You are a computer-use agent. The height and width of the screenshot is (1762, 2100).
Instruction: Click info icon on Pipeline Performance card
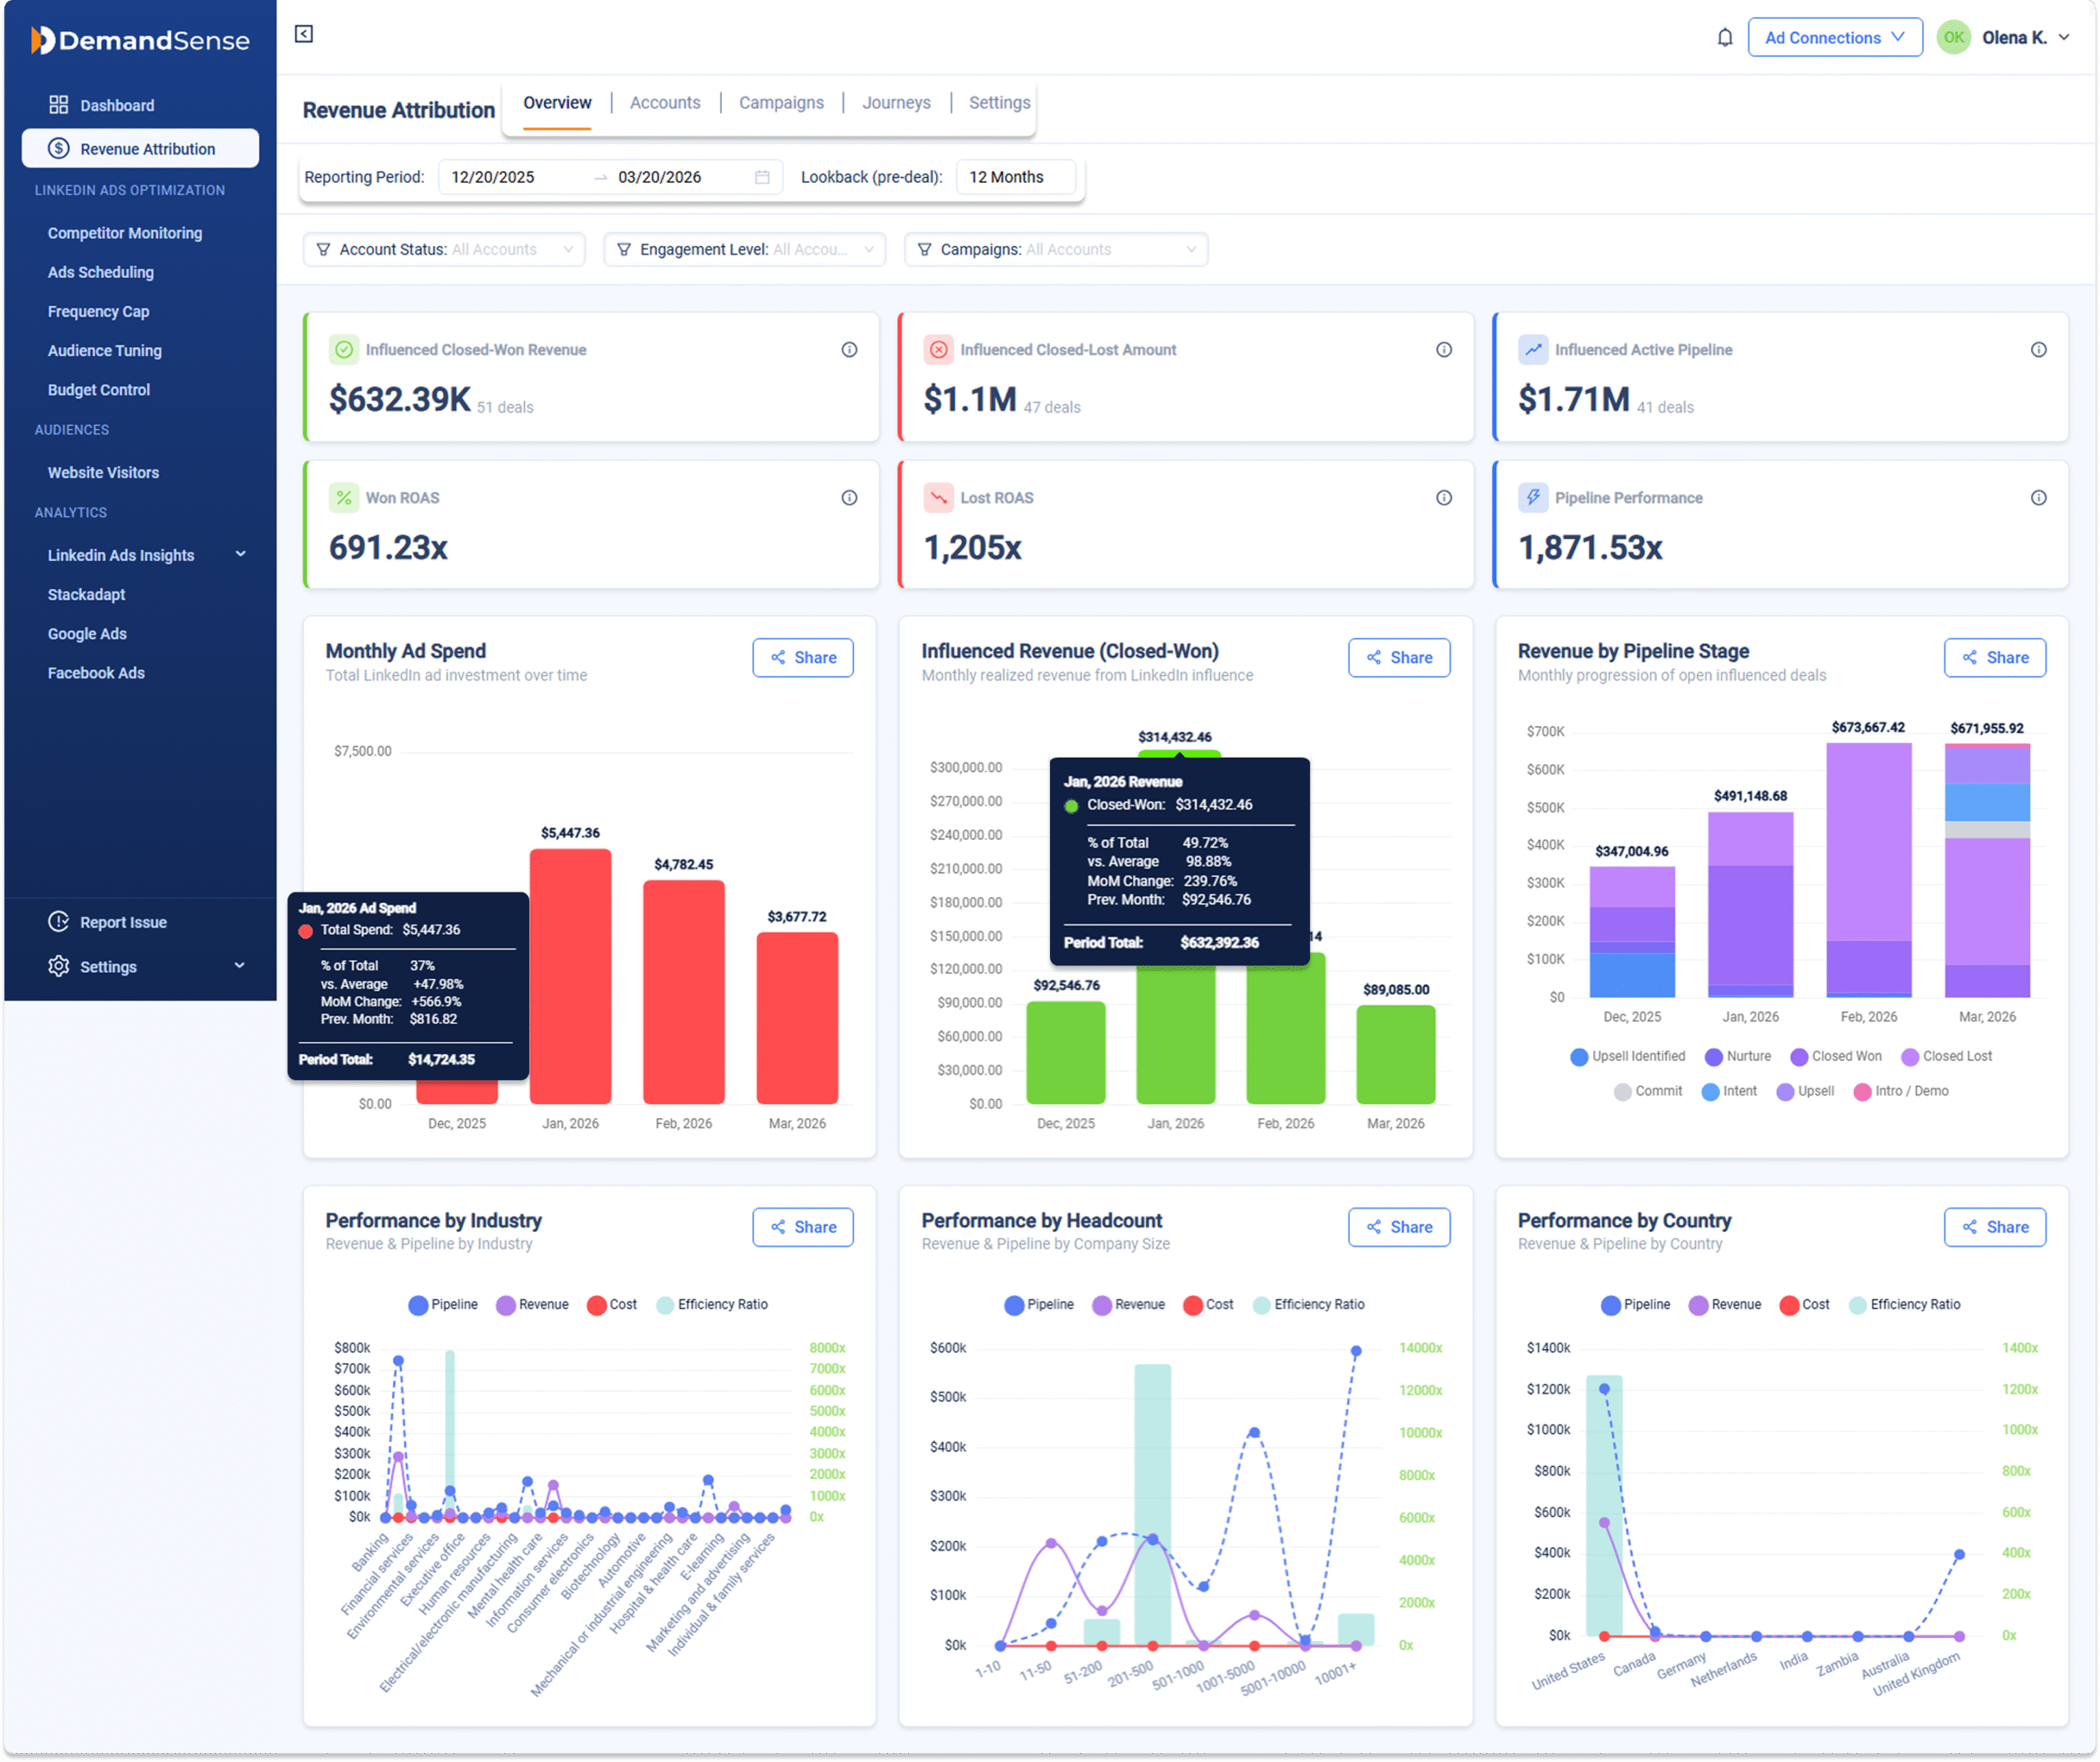point(2038,498)
